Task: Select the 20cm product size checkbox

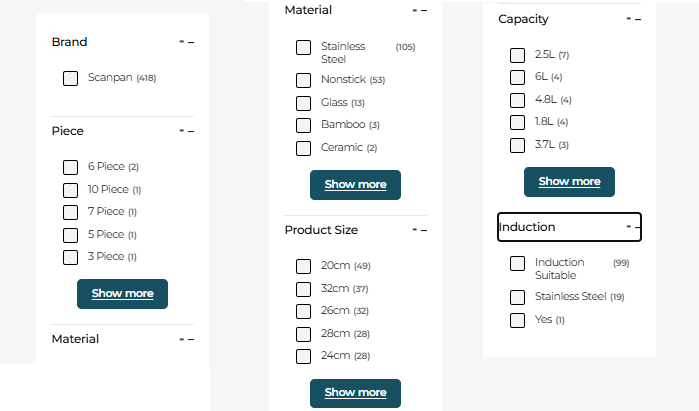Action: [304, 266]
